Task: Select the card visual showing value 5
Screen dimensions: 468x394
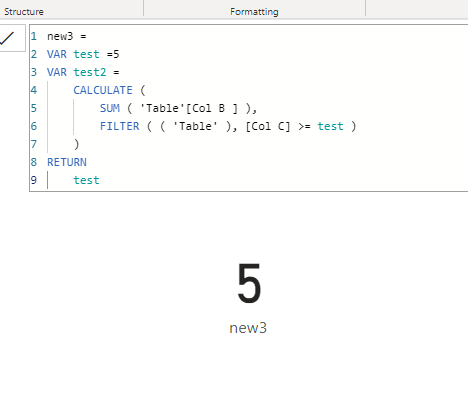Action: [249, 297]
